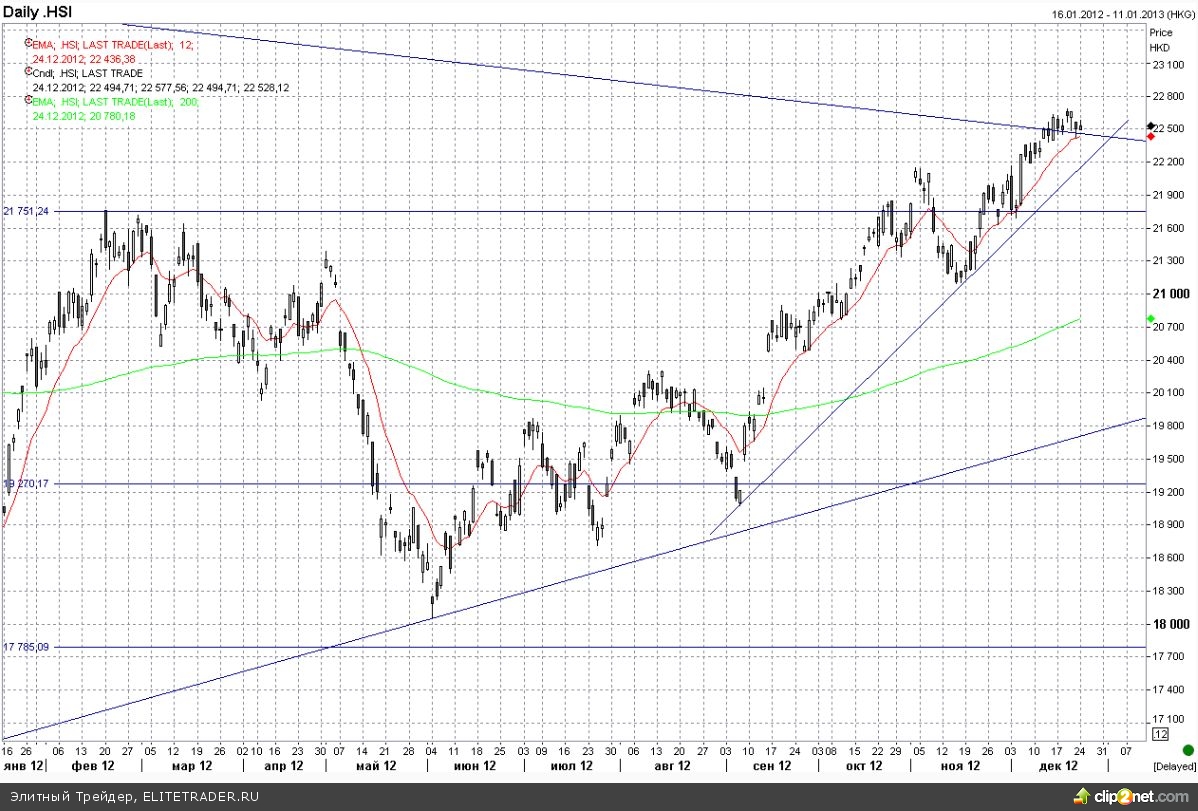
Task: Click the red 12-period EMA legend icon
Action: click(28, 45)
